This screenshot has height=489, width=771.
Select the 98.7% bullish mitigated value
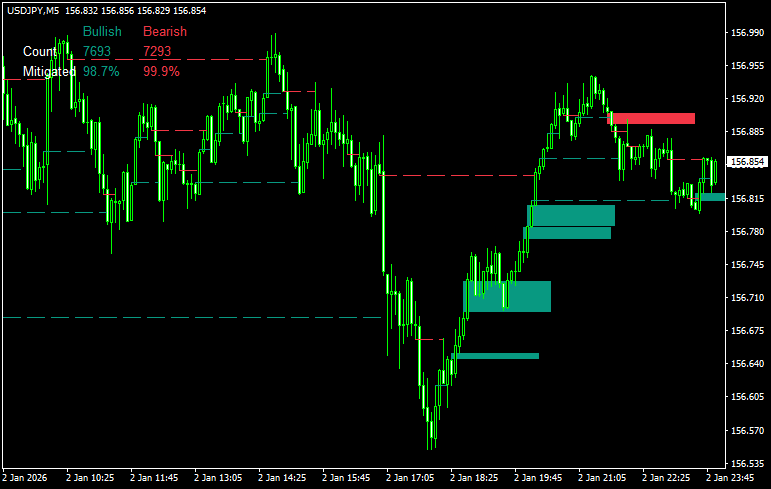coord(101,72)
